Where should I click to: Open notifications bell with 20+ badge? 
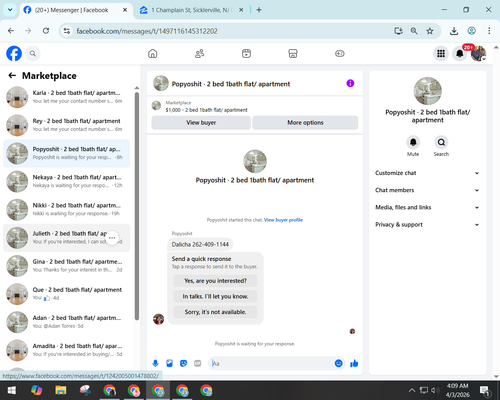click(460, 53)
